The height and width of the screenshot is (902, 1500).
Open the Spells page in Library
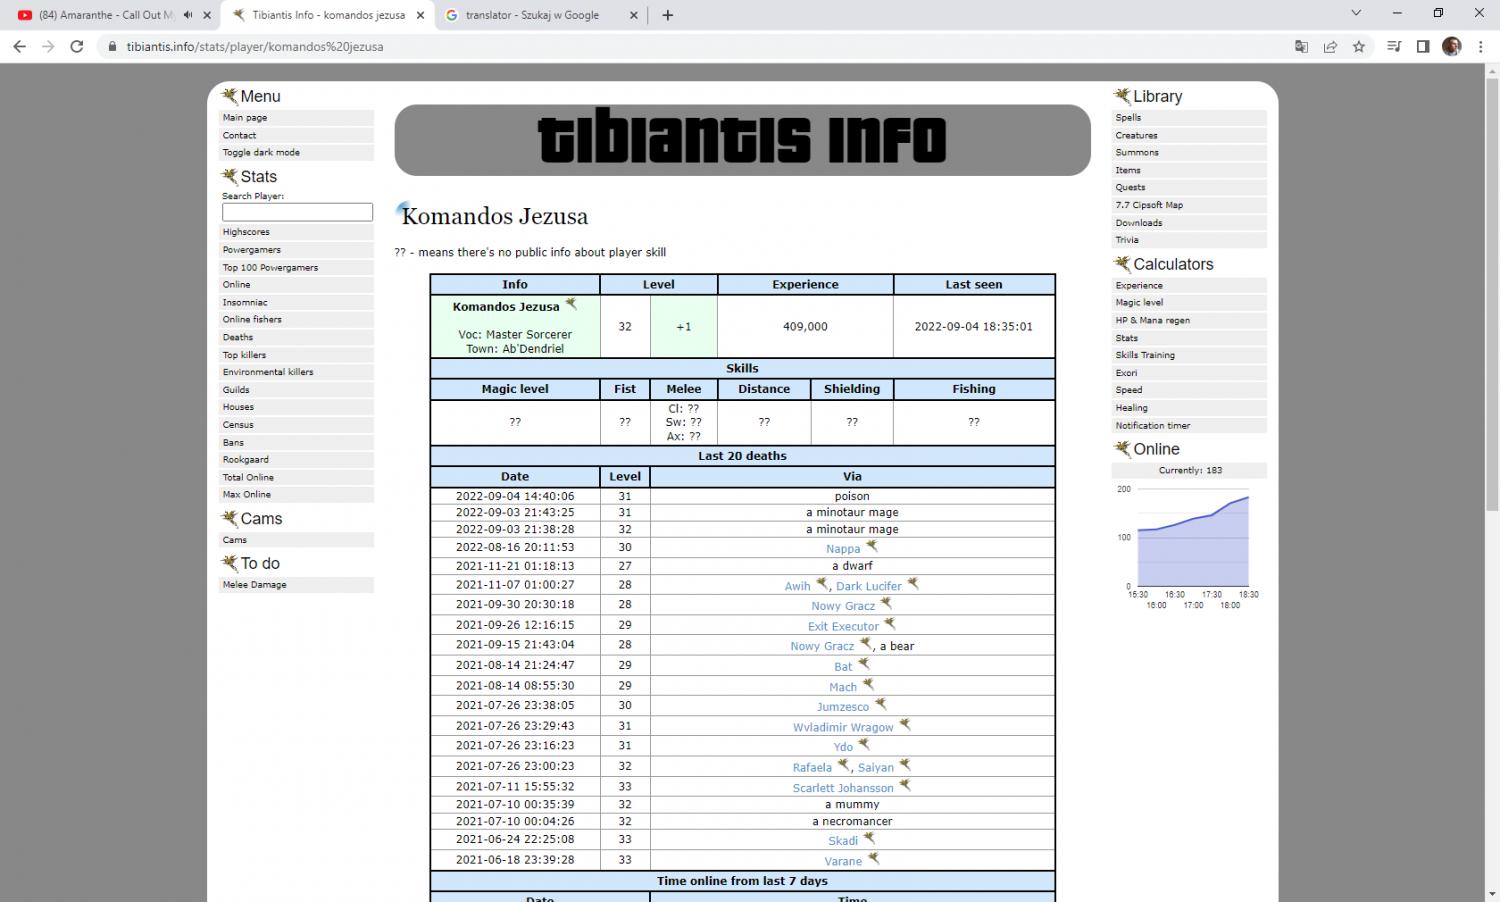click(x=1128, y=118)
